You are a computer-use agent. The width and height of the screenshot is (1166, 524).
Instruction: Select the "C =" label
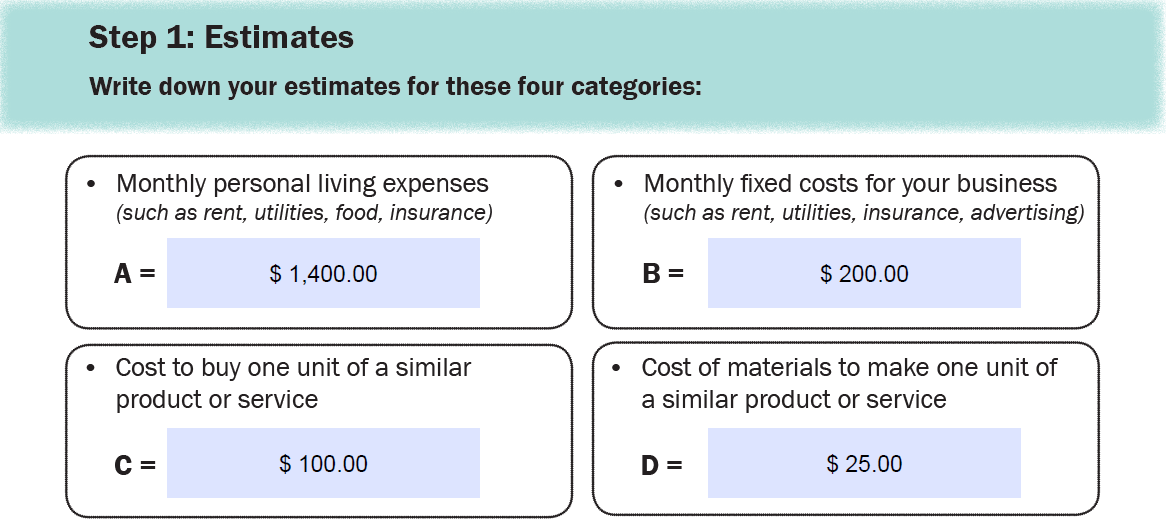pos(135,464)
